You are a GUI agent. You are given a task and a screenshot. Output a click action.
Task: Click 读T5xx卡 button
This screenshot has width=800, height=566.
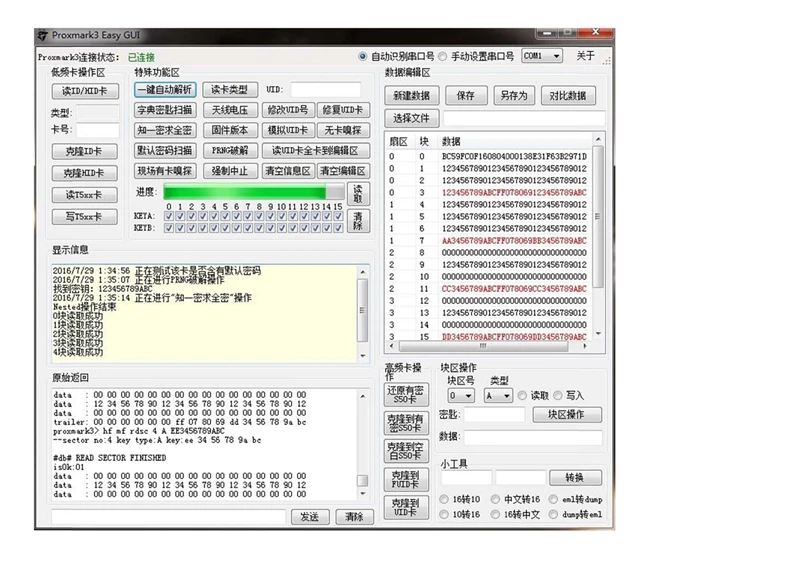[85, 195]
